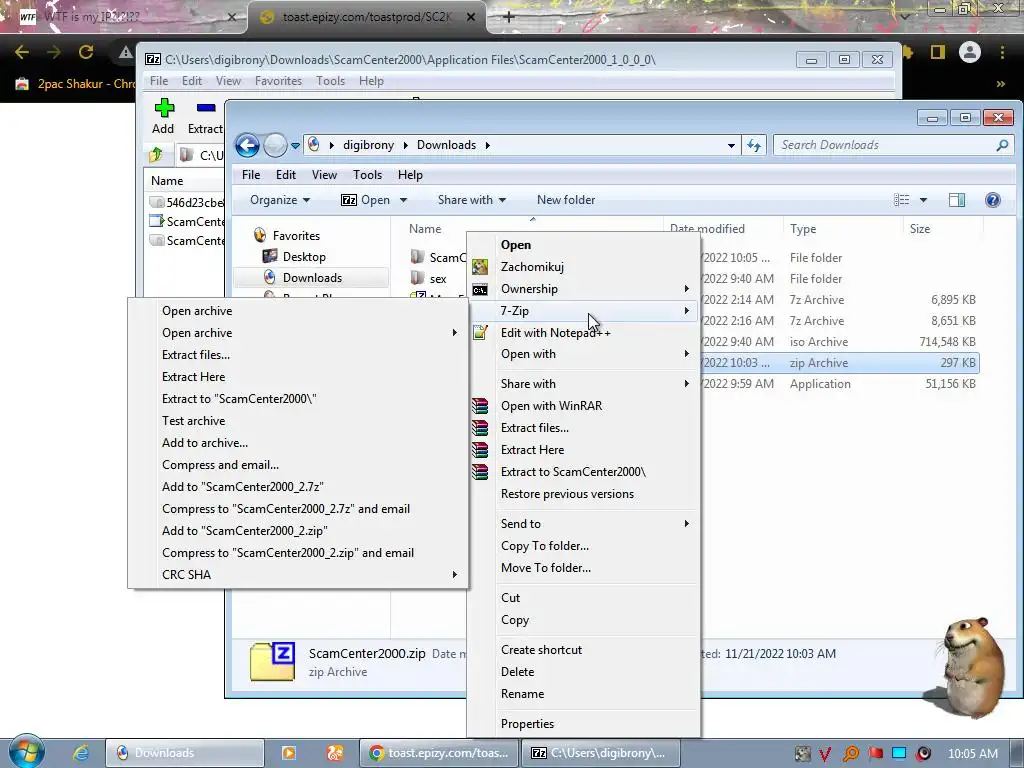
Task: Open the Explorer File menu
Action: (251, 175)
